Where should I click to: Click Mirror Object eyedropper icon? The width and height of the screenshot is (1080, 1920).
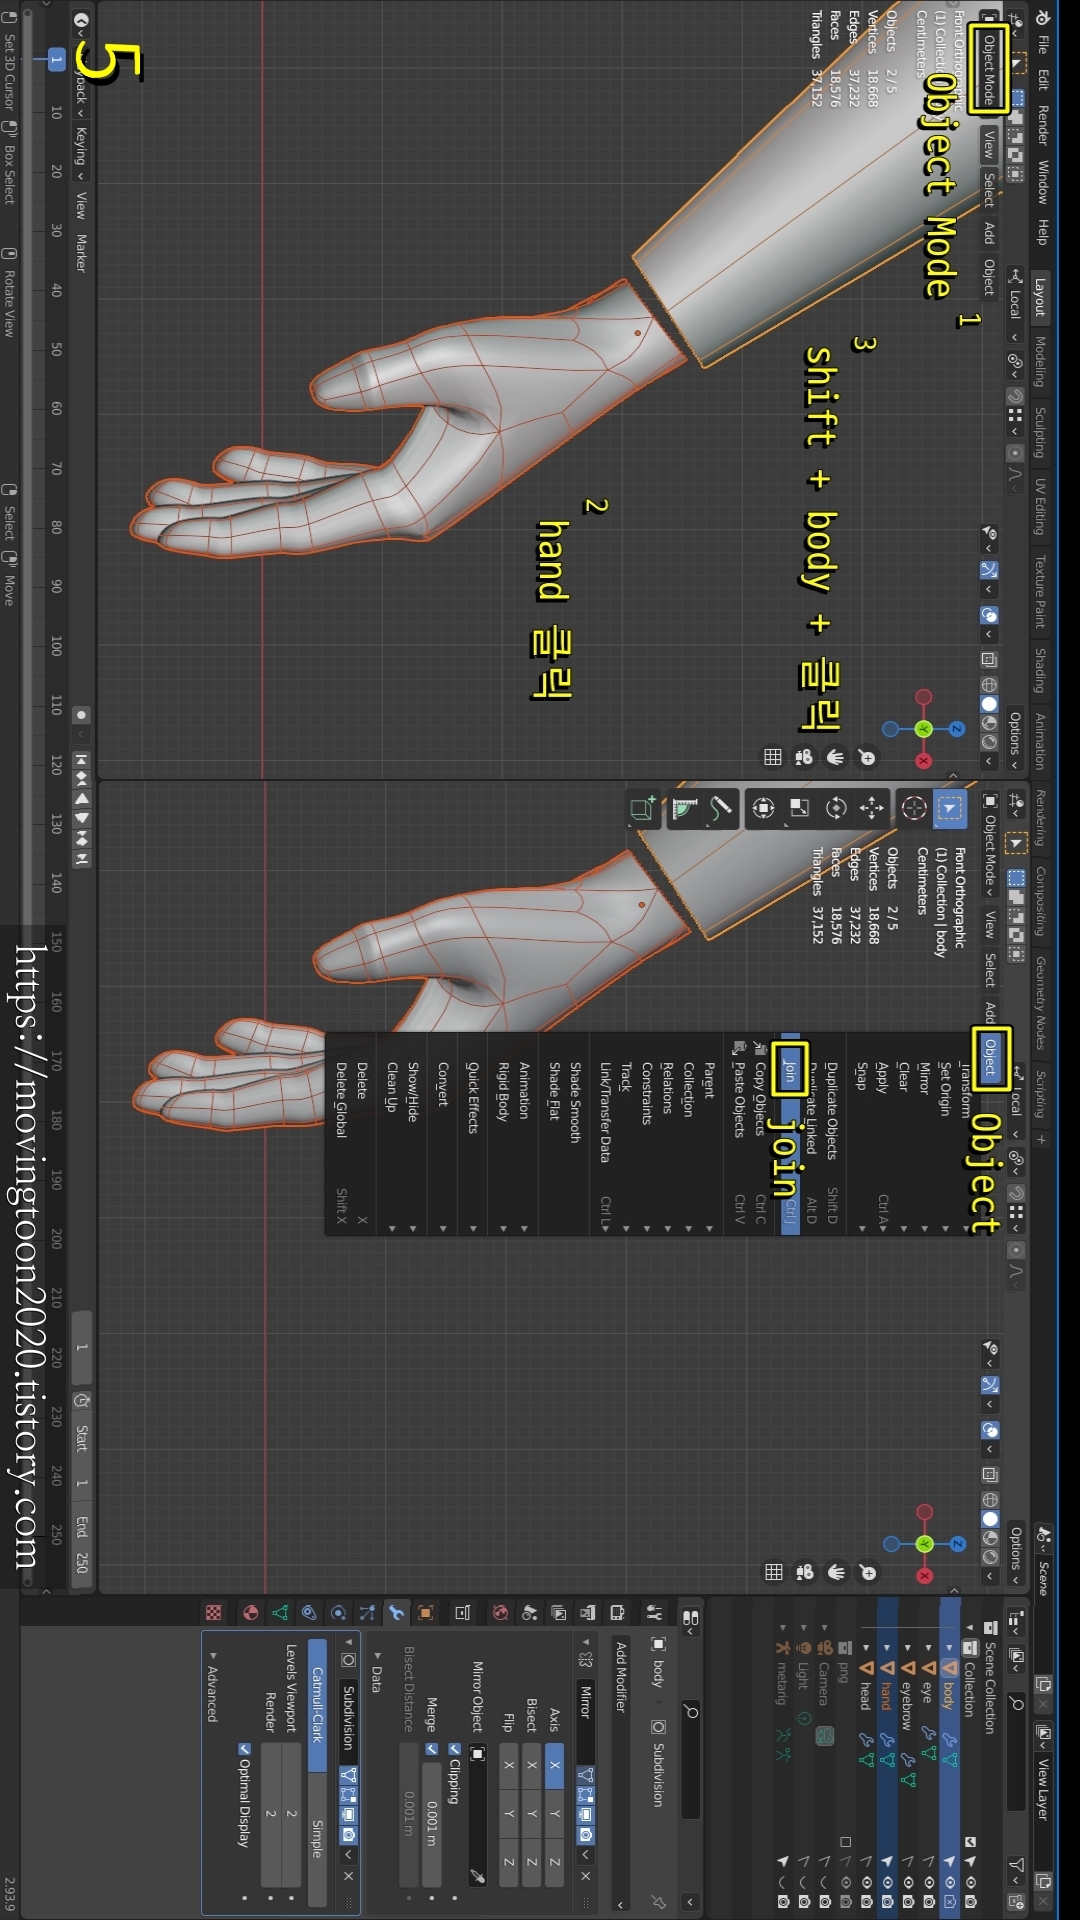tap(478, 1877)
